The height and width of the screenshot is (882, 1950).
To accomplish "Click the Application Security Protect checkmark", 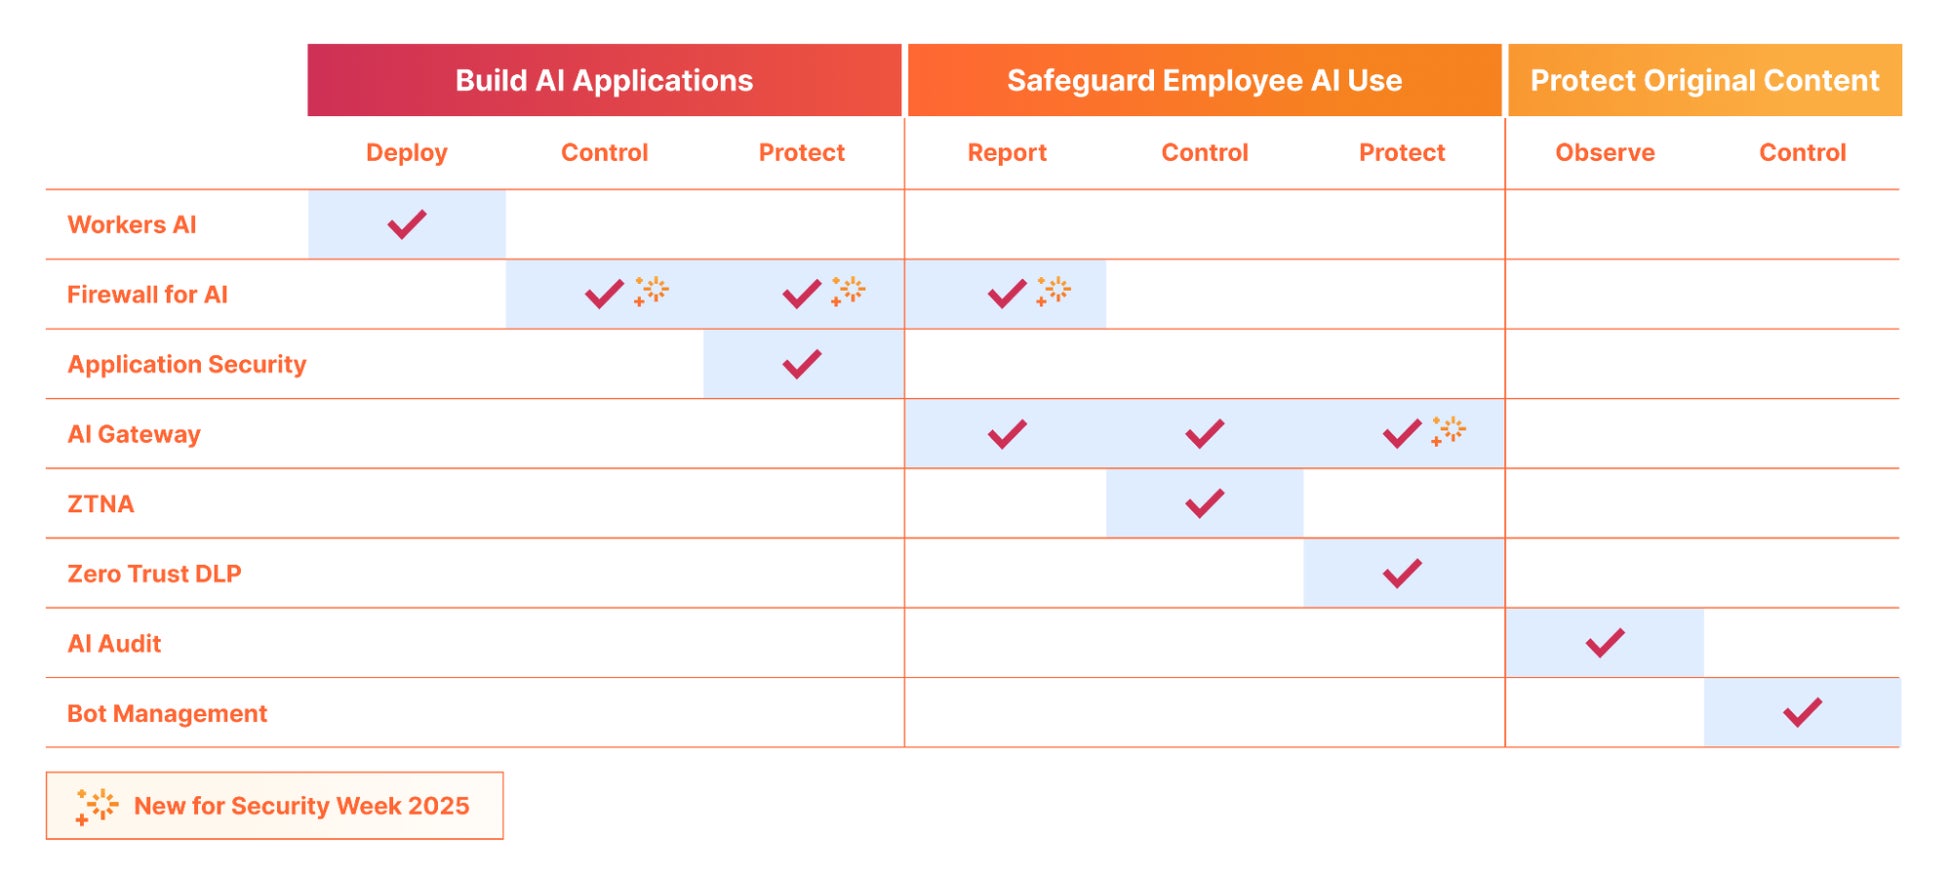I will click(802, 364).
